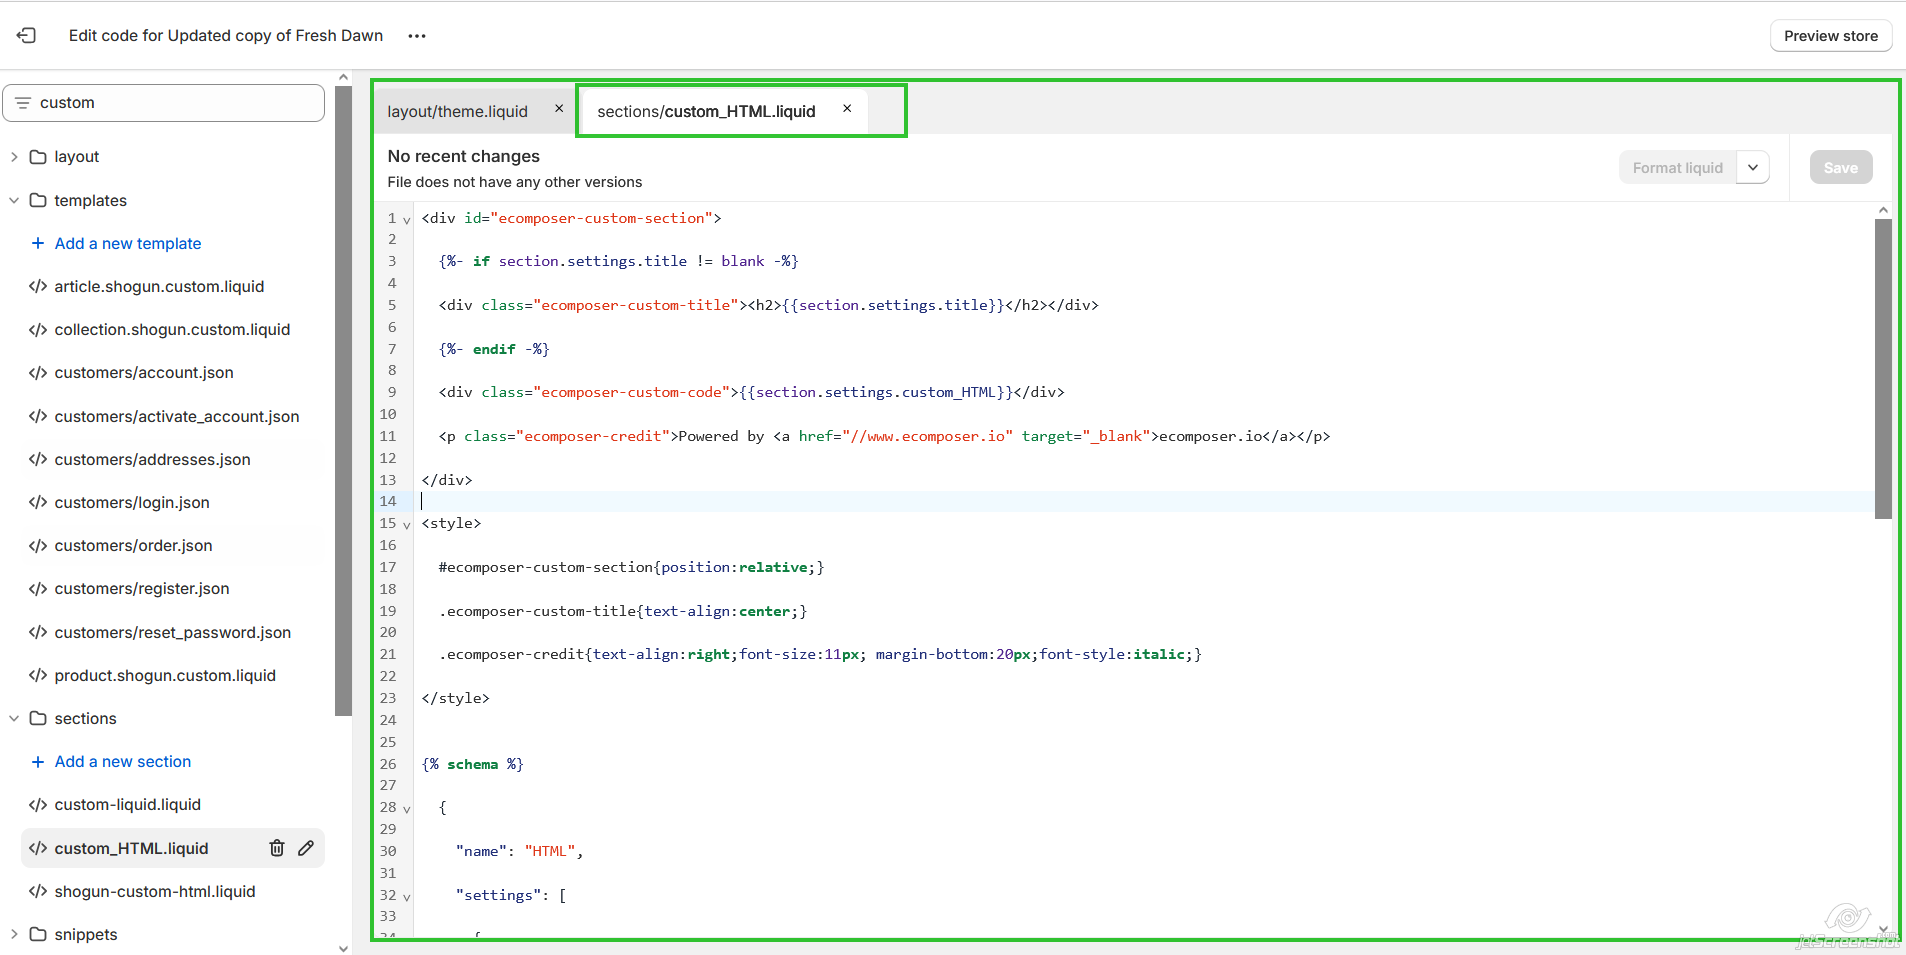Viewport: 1906px width, 955px height.
Task: Click the filter icon in the search box
Action: pyautogui.click(x=23, y=103)
